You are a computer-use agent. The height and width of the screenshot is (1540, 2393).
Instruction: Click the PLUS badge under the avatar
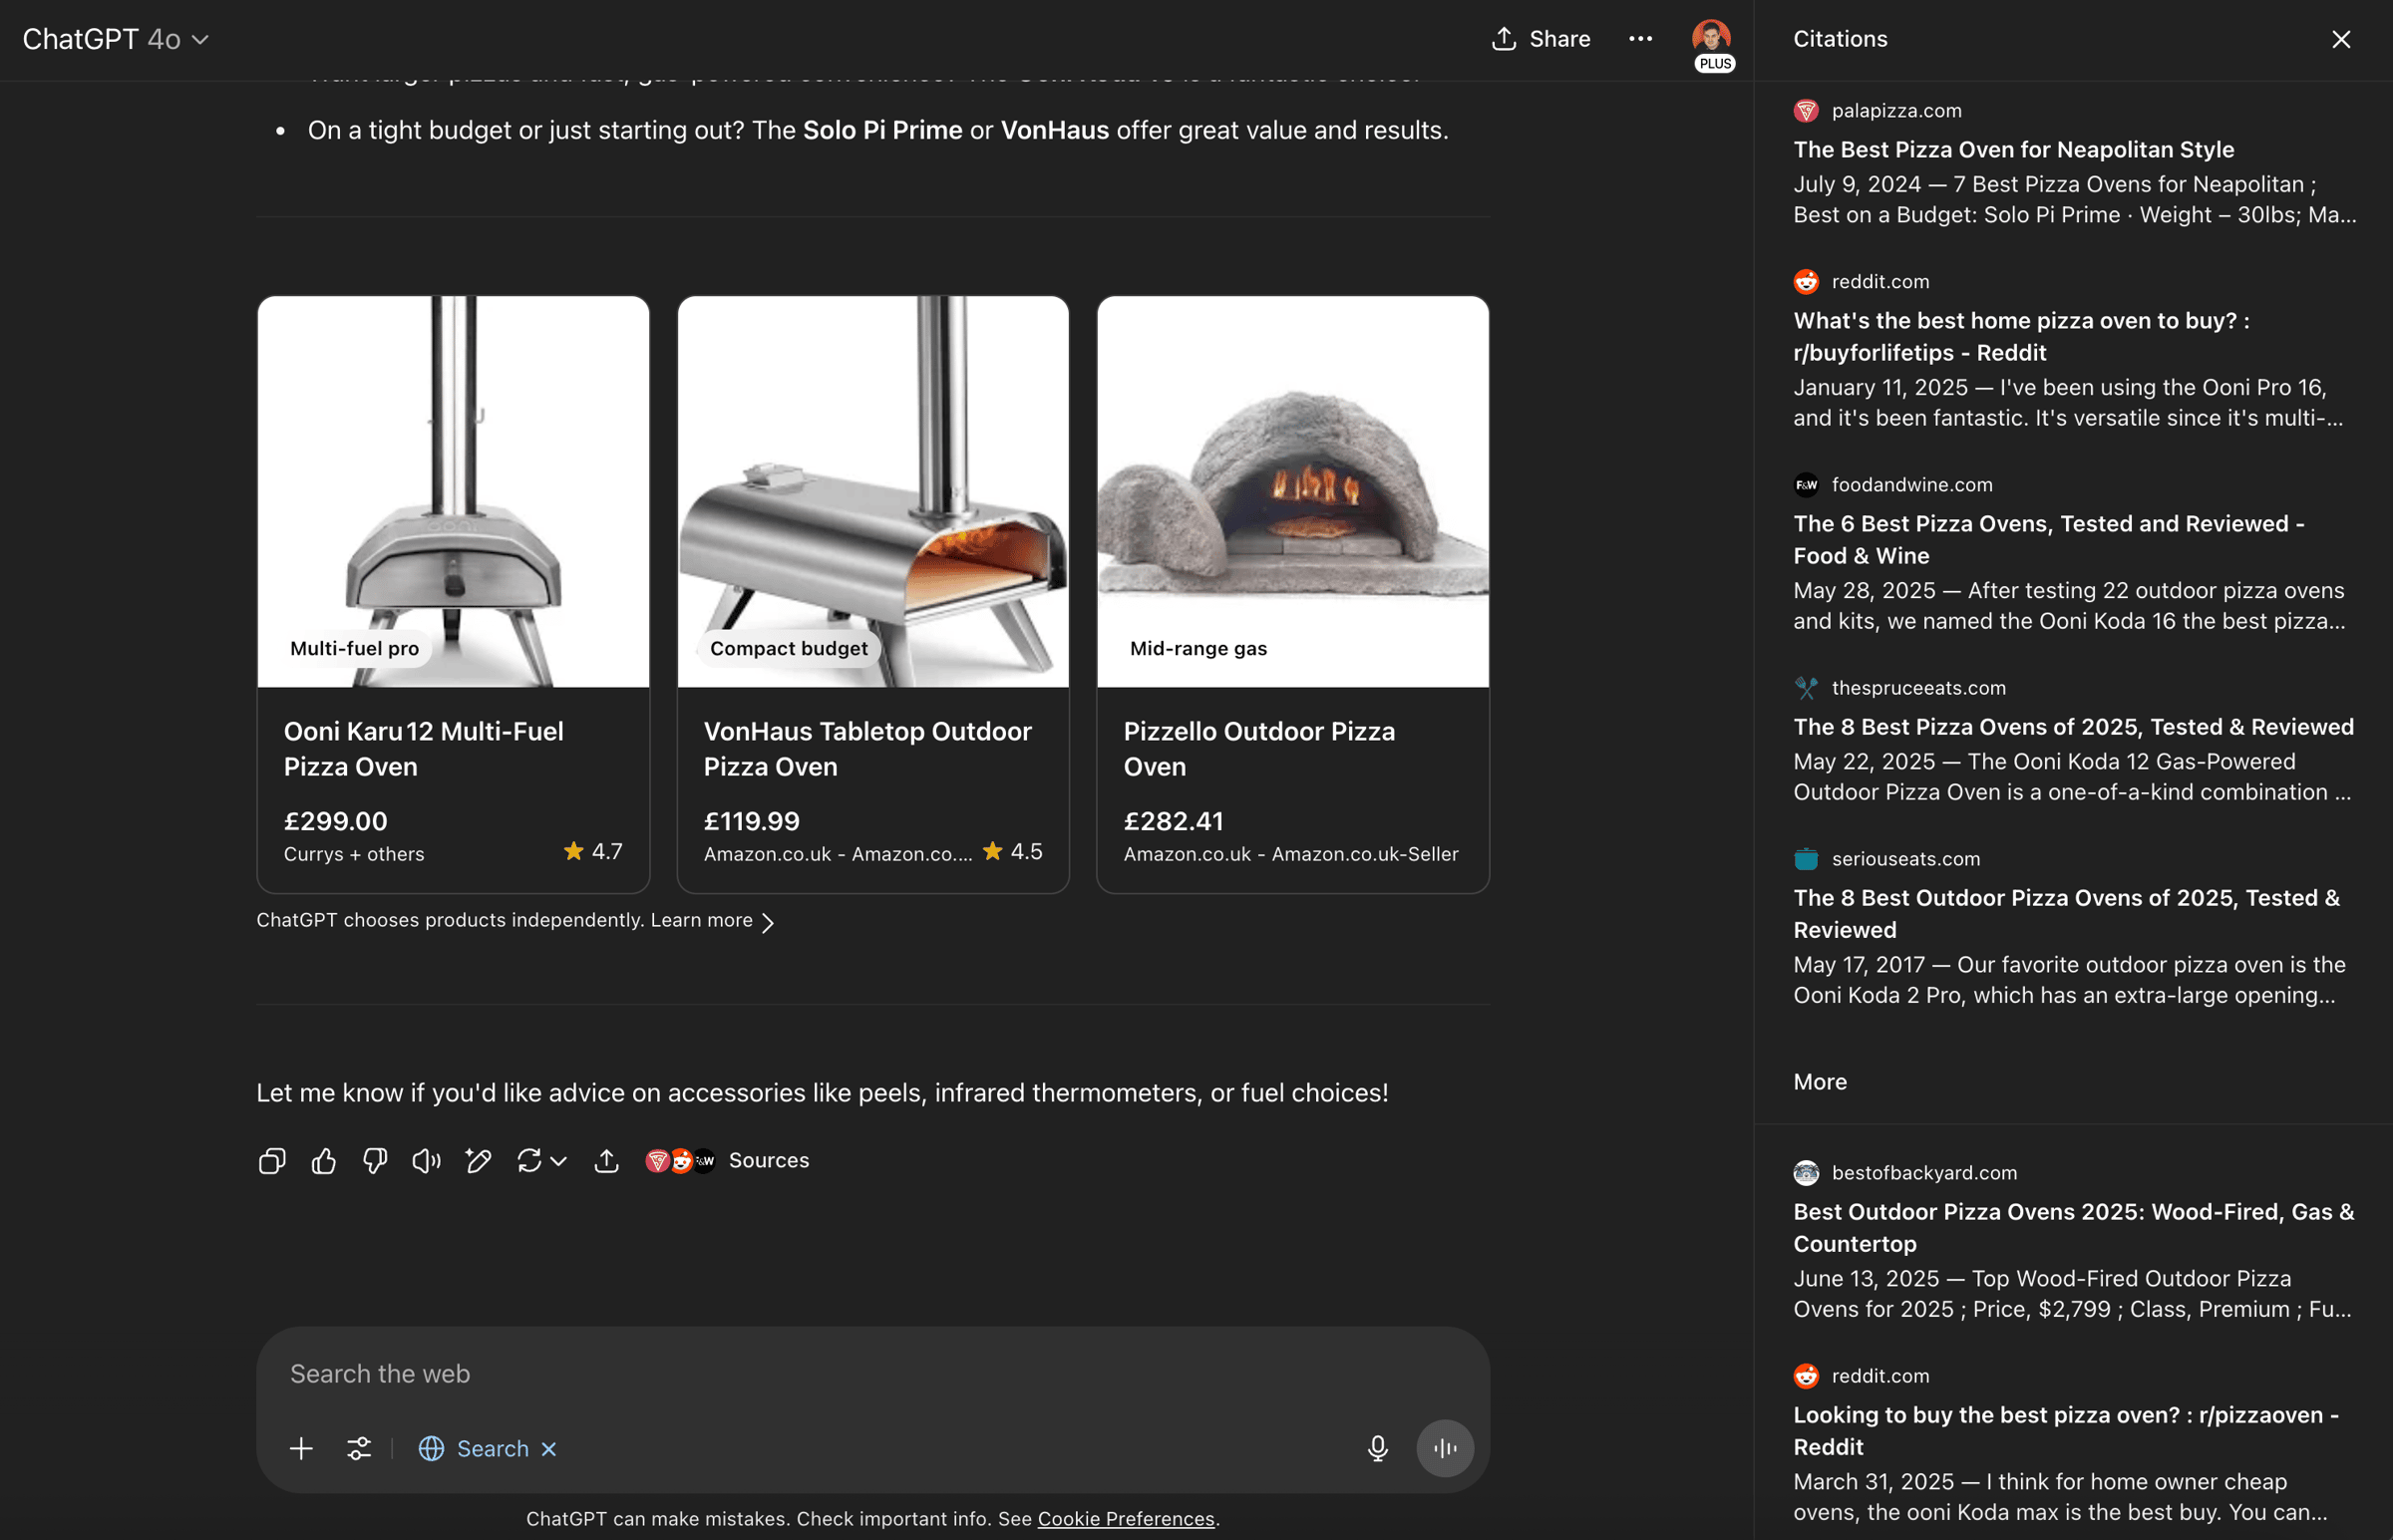(1714, 63)
